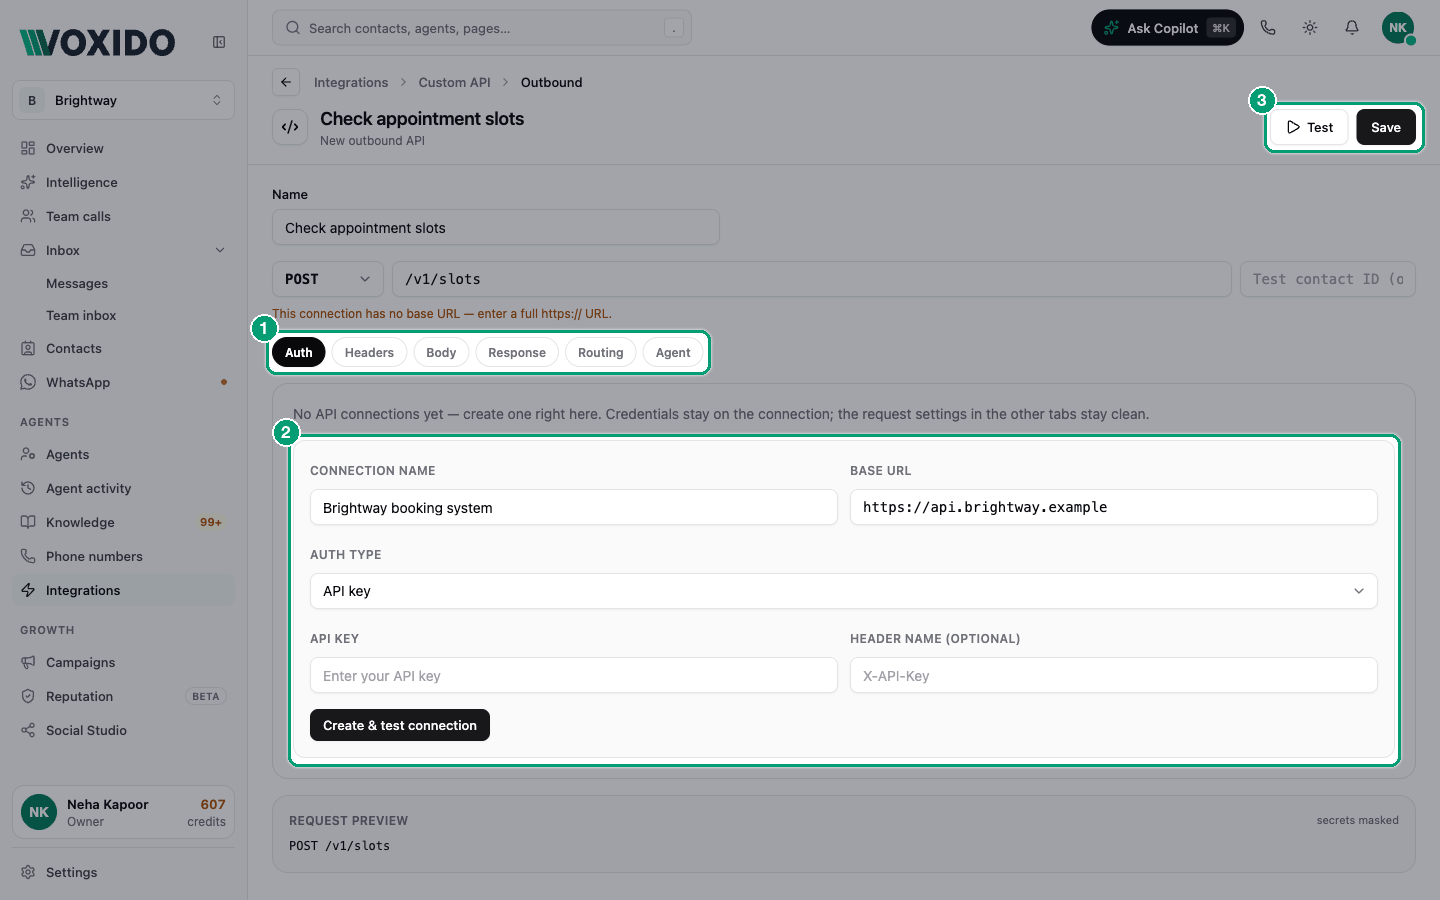Open Team calls in sidebar
1440x900 pixels.
point(123,216)
